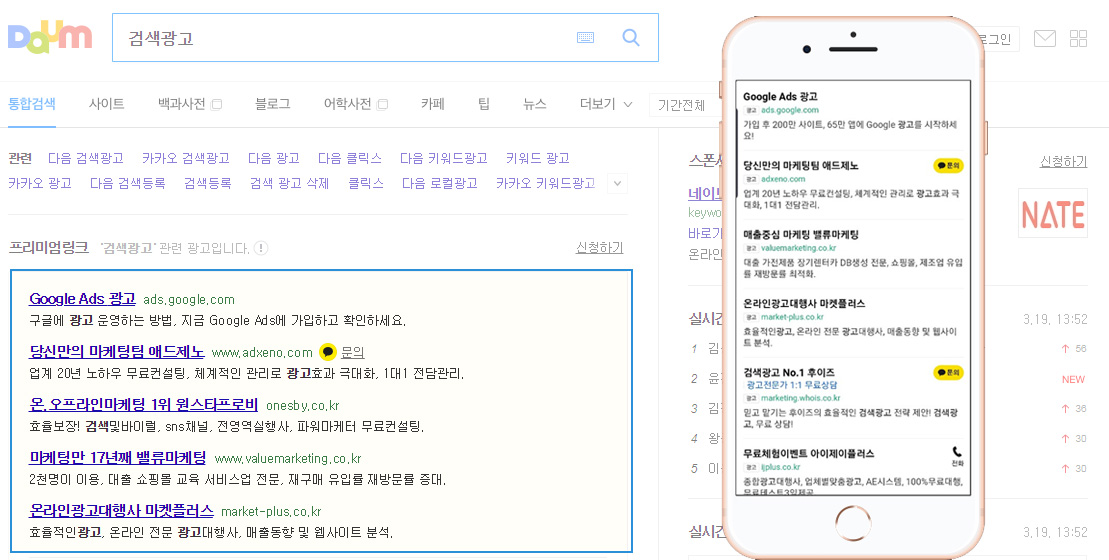The width and height of the screenshot is (1109, 560).
Task: Open 당신만의 마케팅팀 애드제노 ad link
Action: tap(117, 351)
